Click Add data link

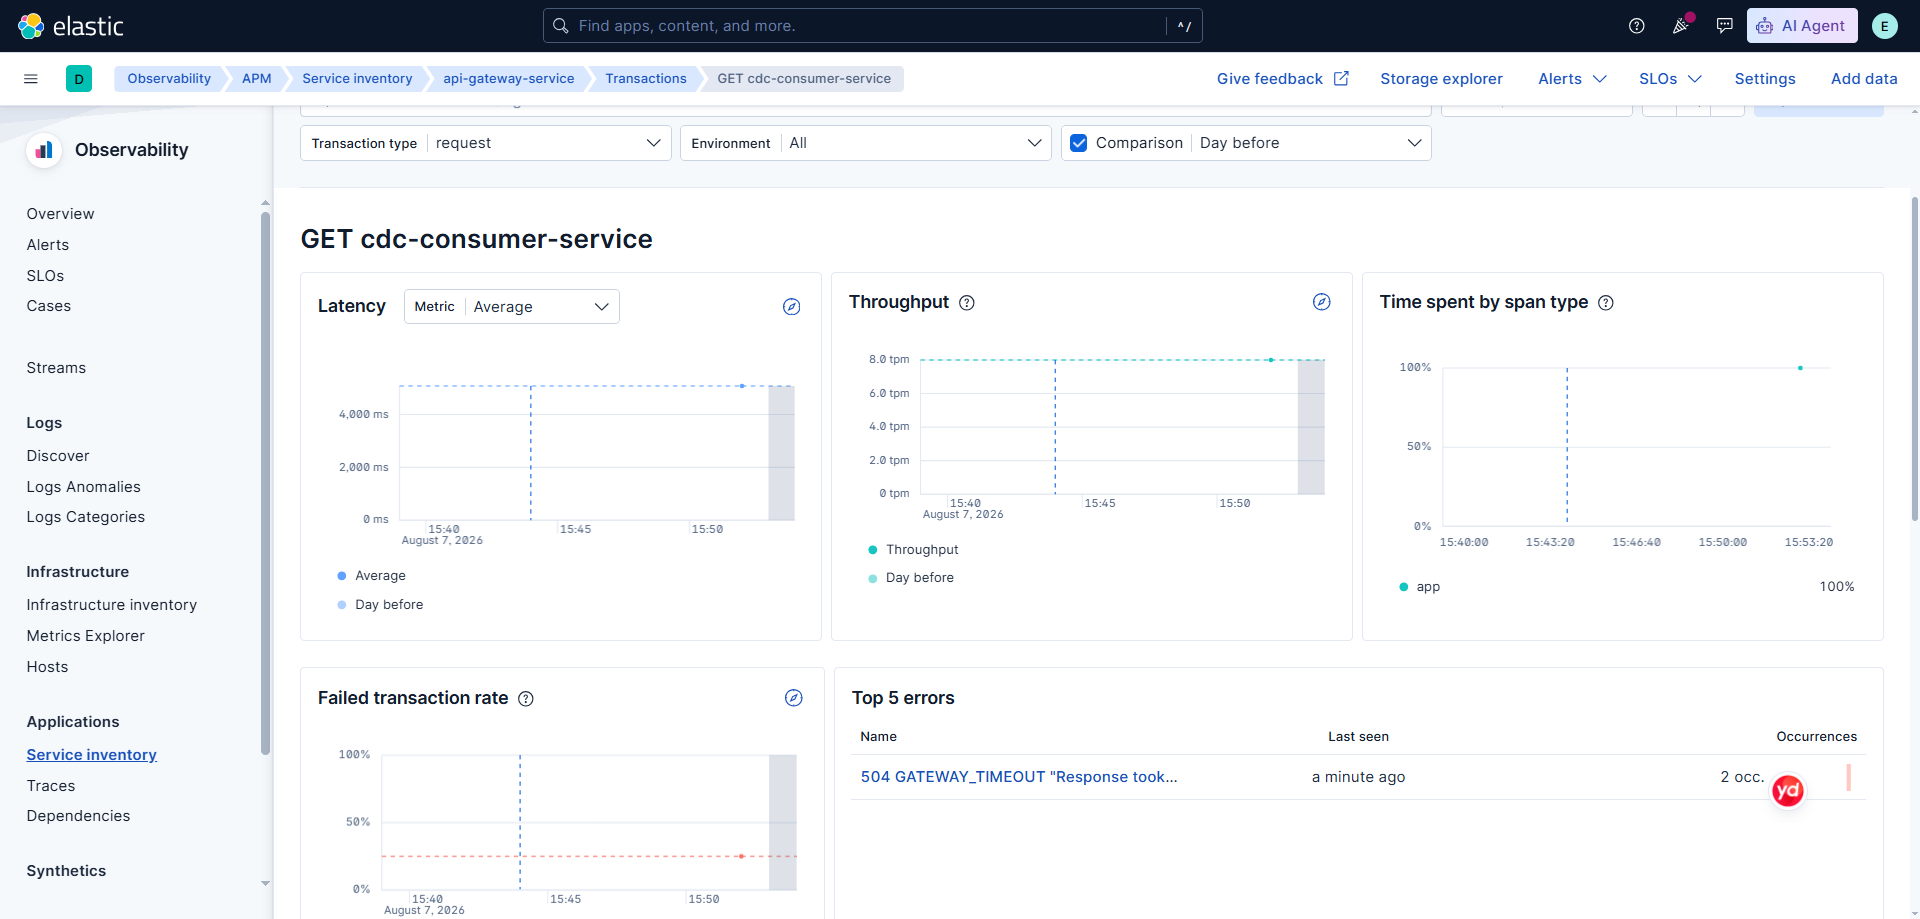click(1864, 79)
